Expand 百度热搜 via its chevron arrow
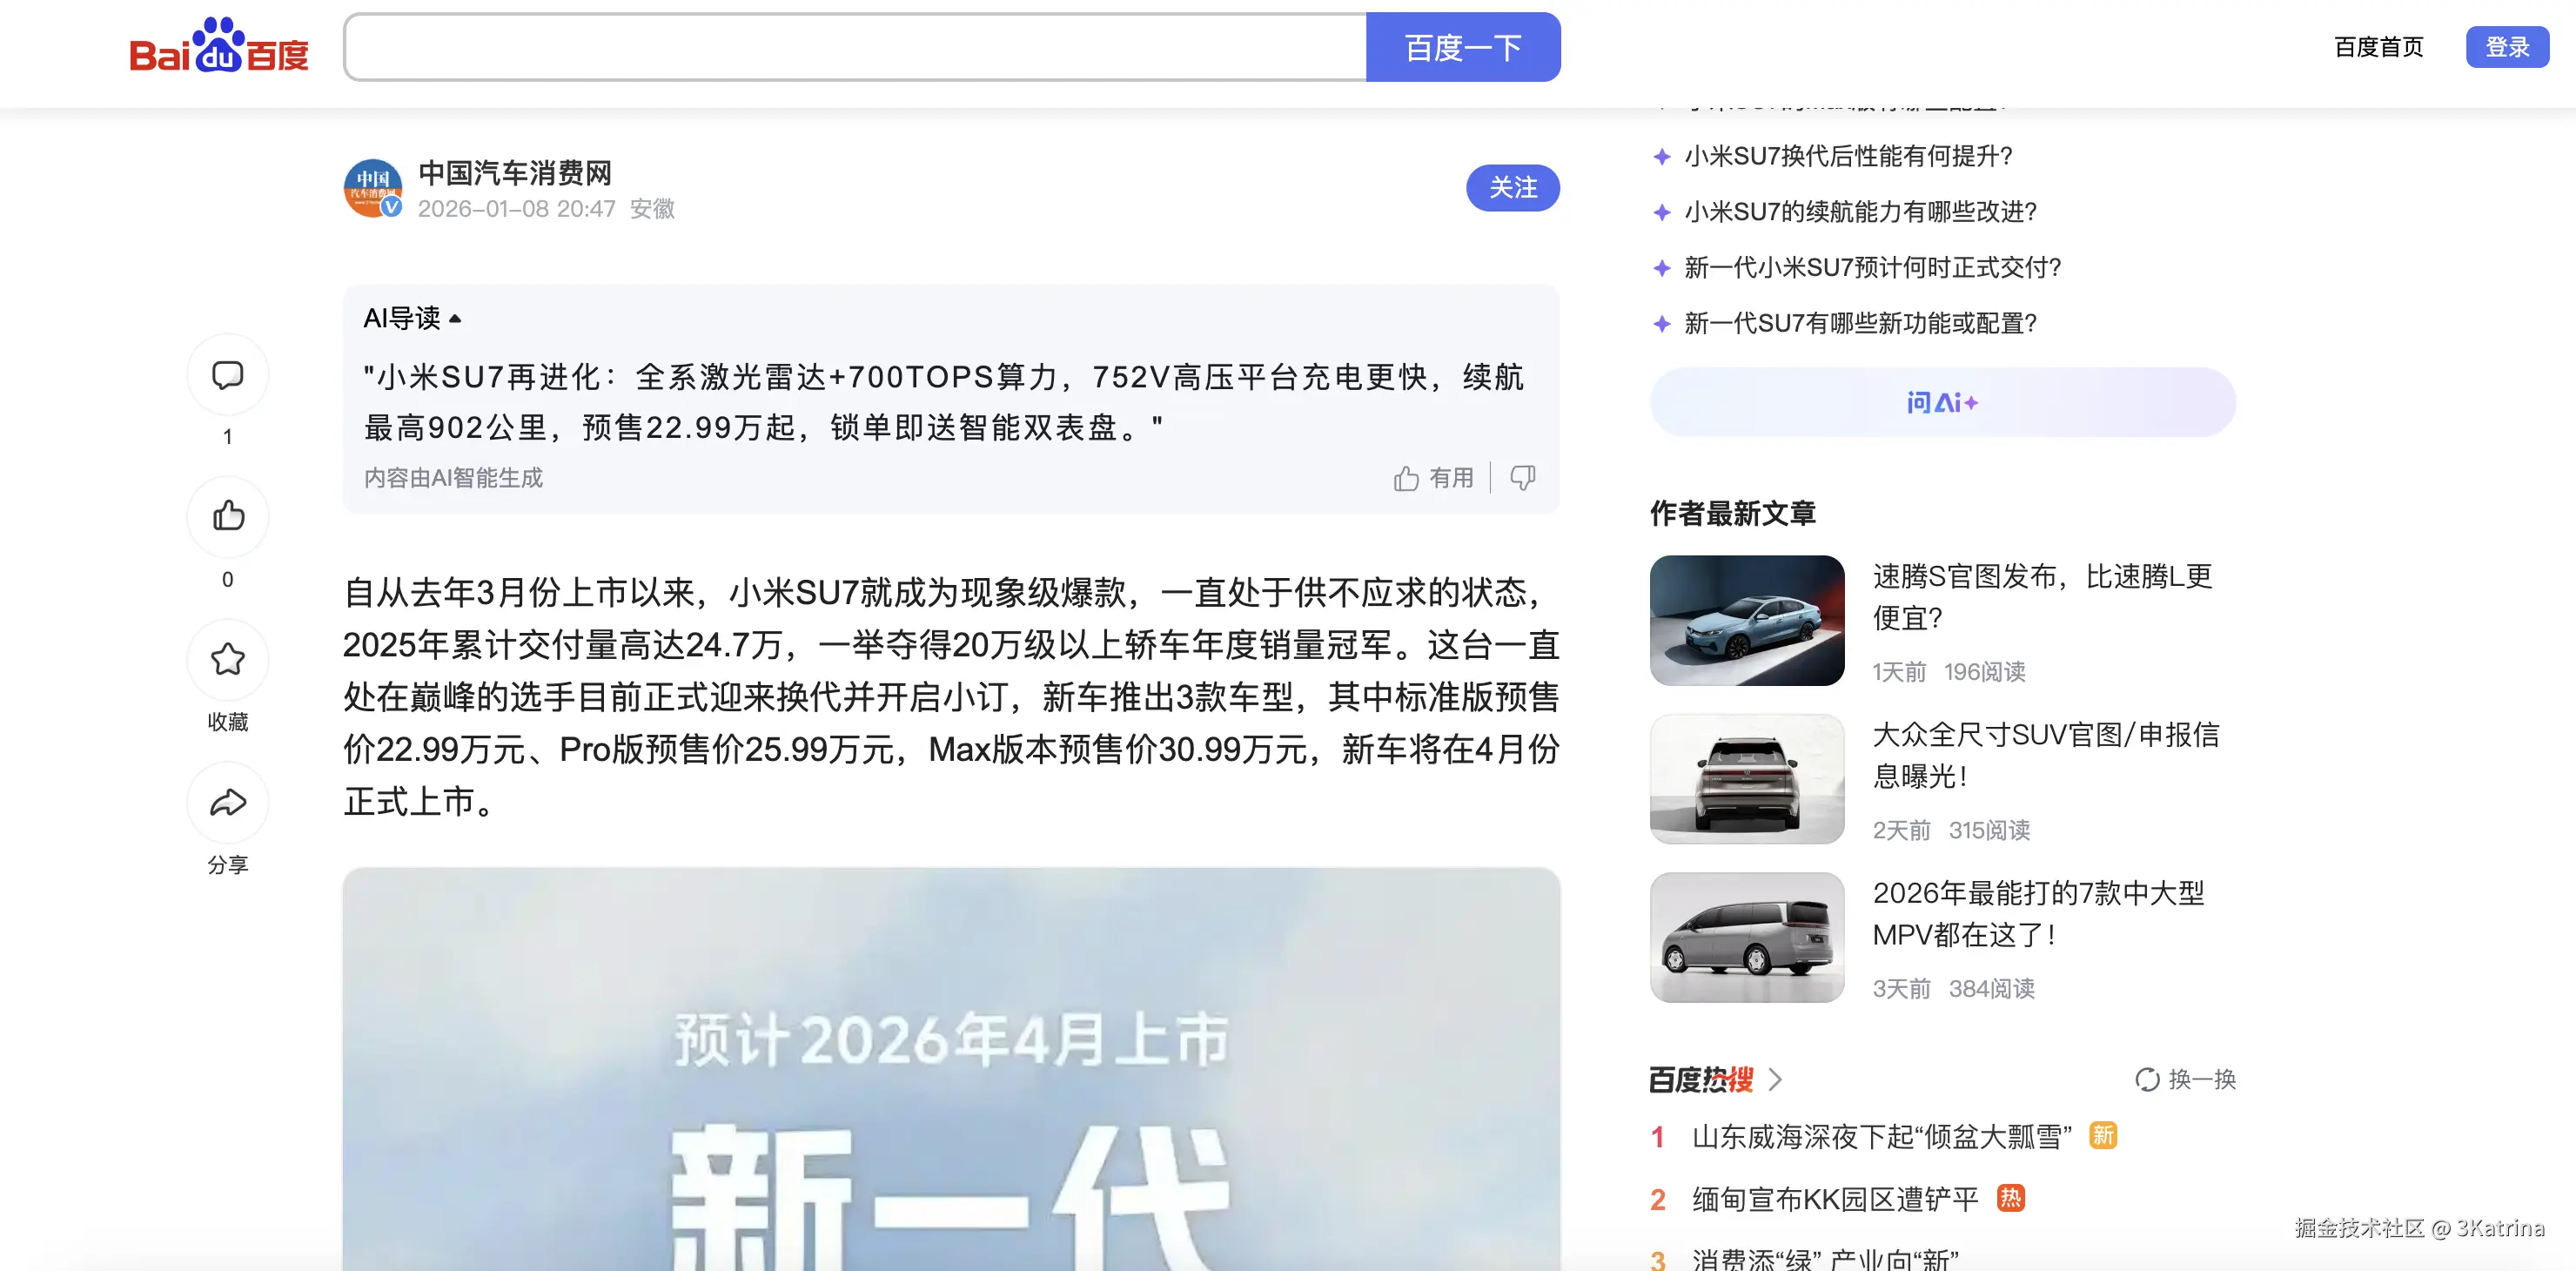Screen dimensions: 2576x1271 pyautogui.click(x=1775, y=1079)
